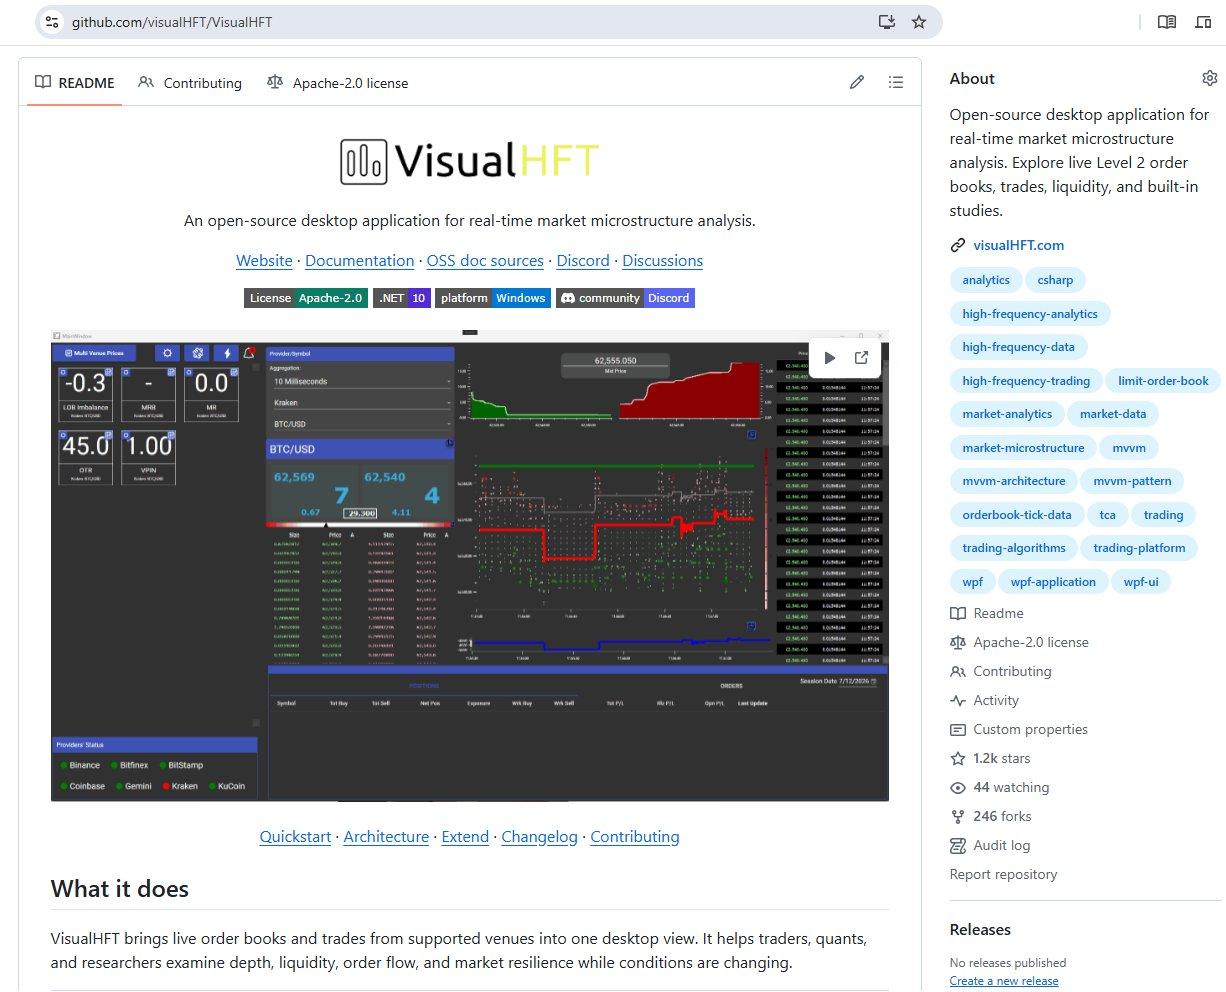The height and width of the screenshot is (992, 1226).
Task: Select the trading-algorithms topic tag
Action: (x=1014, y=548)
